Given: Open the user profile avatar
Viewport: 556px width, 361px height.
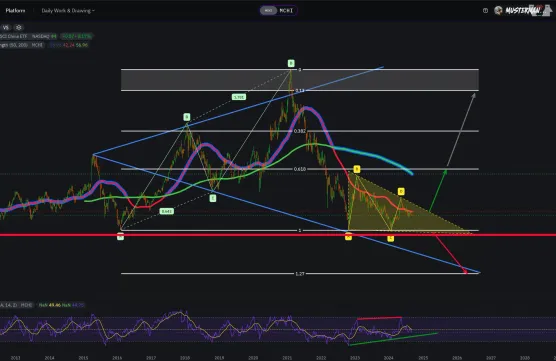Looking at the screenshot, I should [x=498, y=10].
